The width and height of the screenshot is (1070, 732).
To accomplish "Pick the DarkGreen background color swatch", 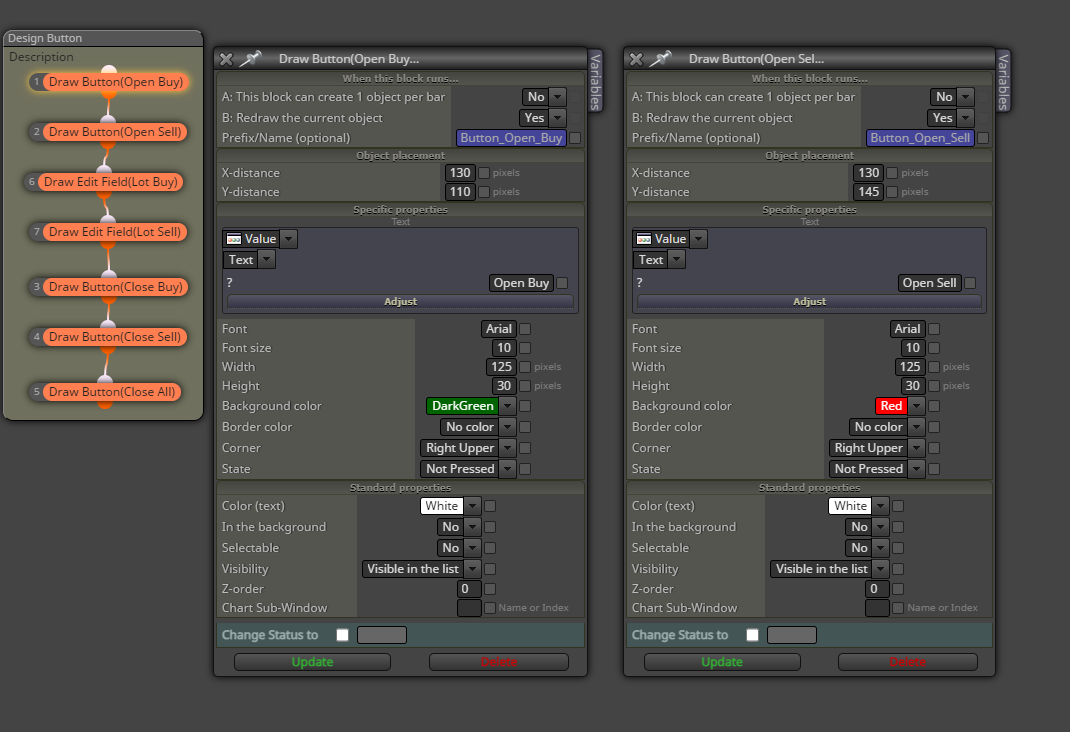I will click(463, 406).
